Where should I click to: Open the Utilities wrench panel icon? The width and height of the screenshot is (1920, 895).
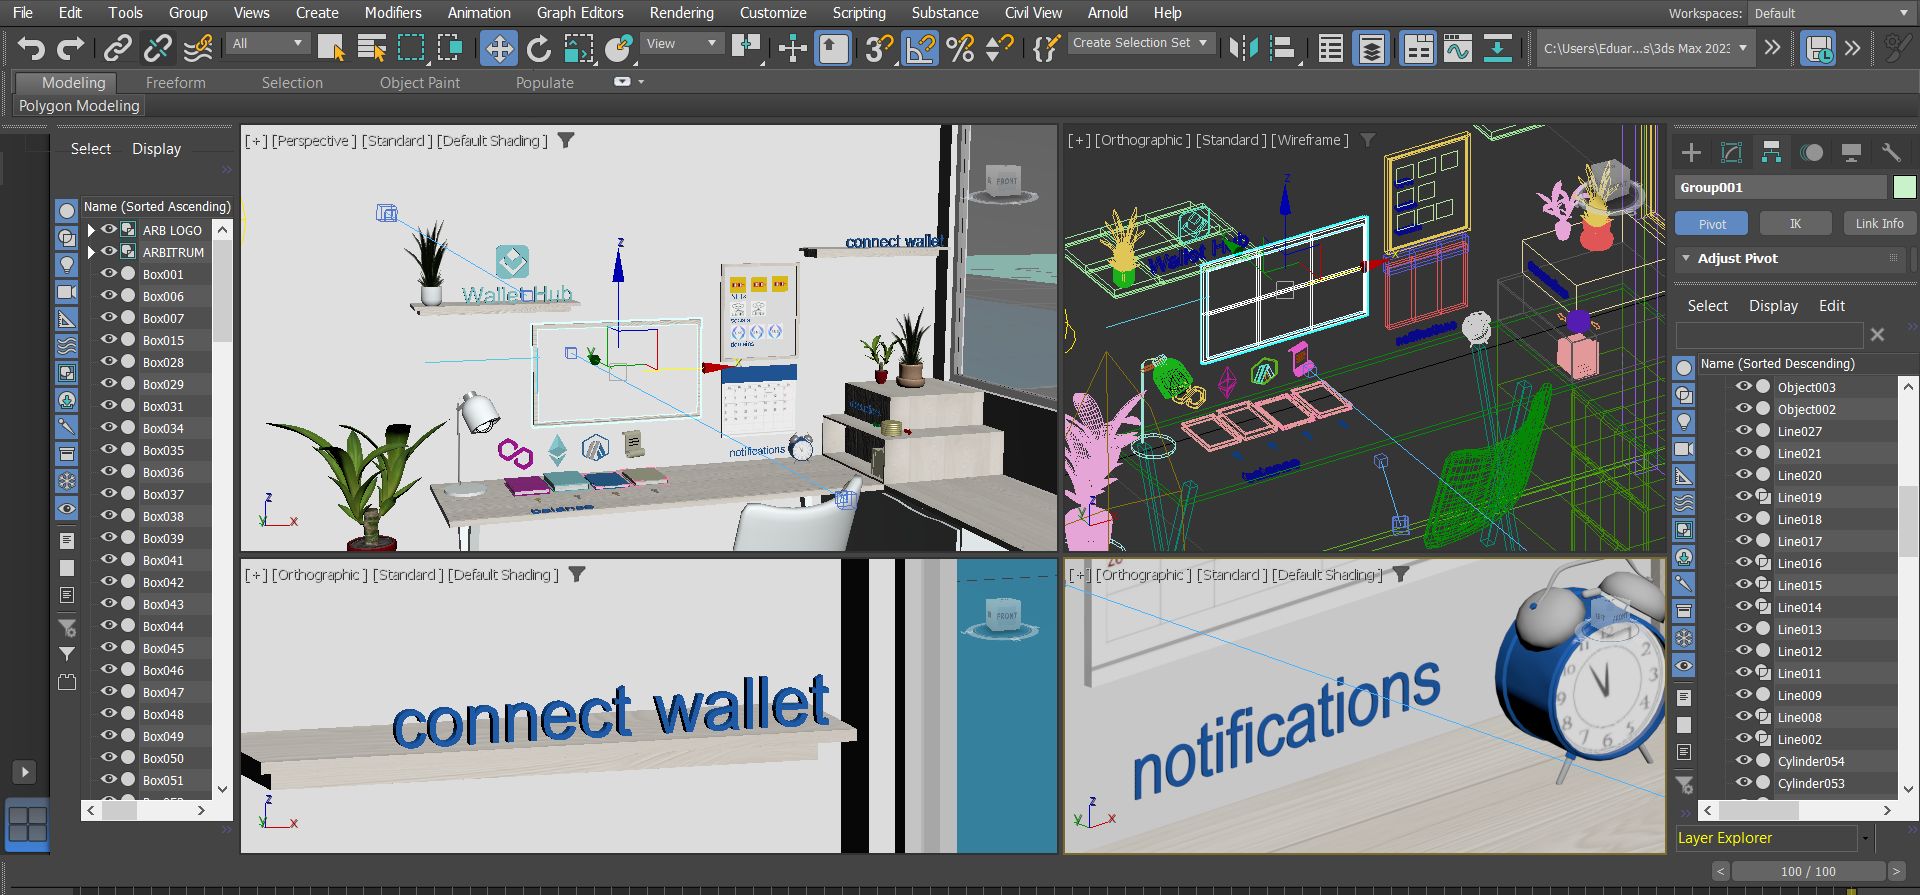click(1891, 152)
